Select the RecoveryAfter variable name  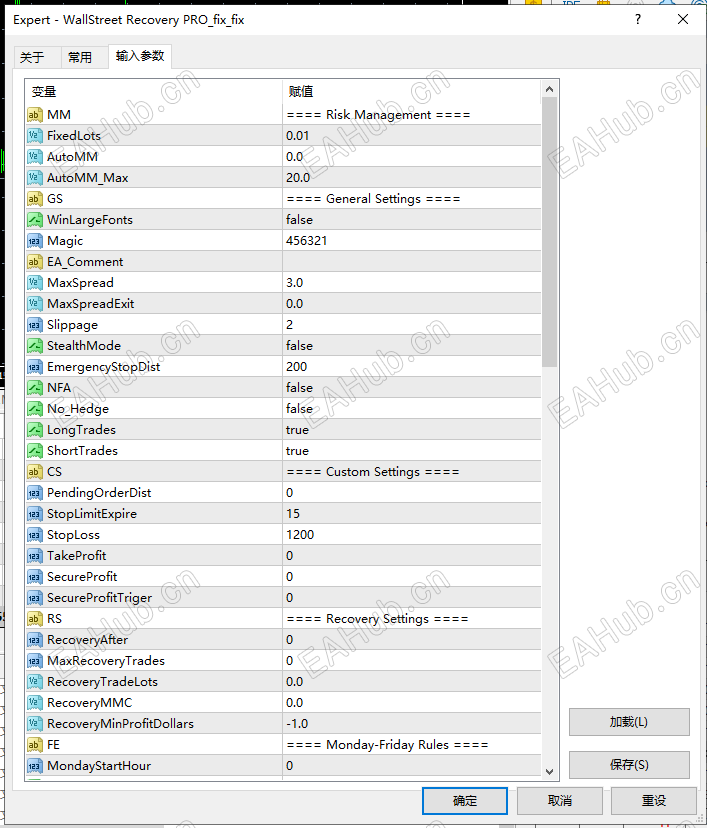tap(87, 639)
